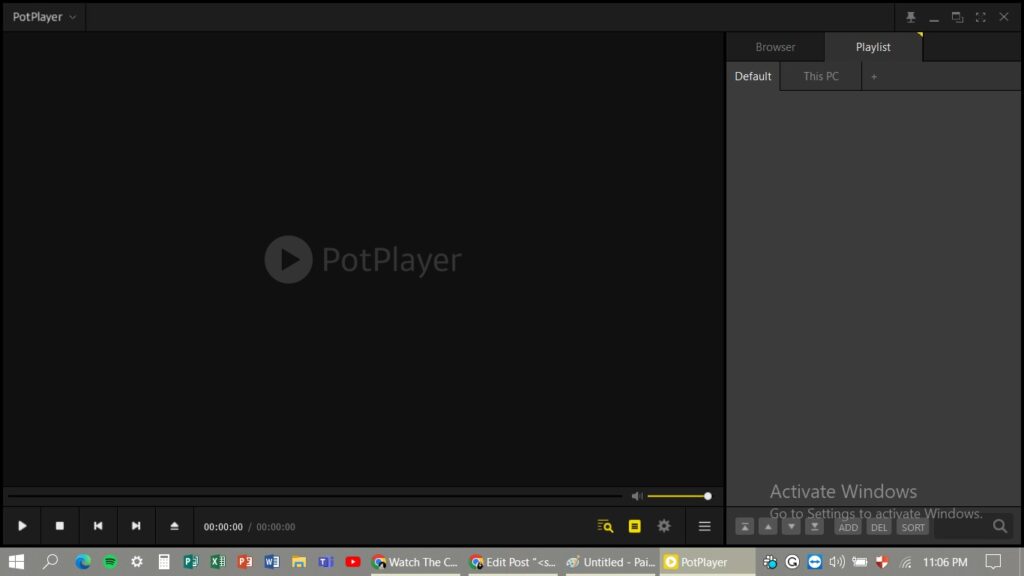Jump to the previous track
The image size is (1024, 576).
point(98,526)
